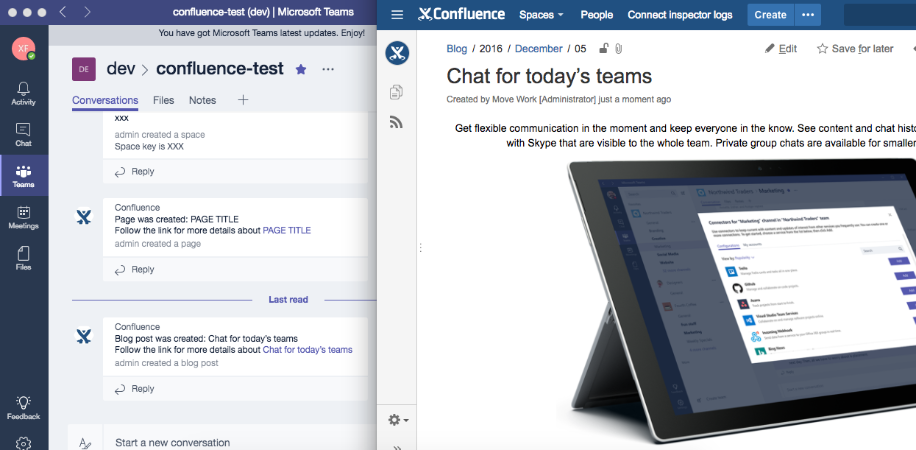Open Confluence hamburger menu
Screen dimensions: 916x450
[397, 15]
